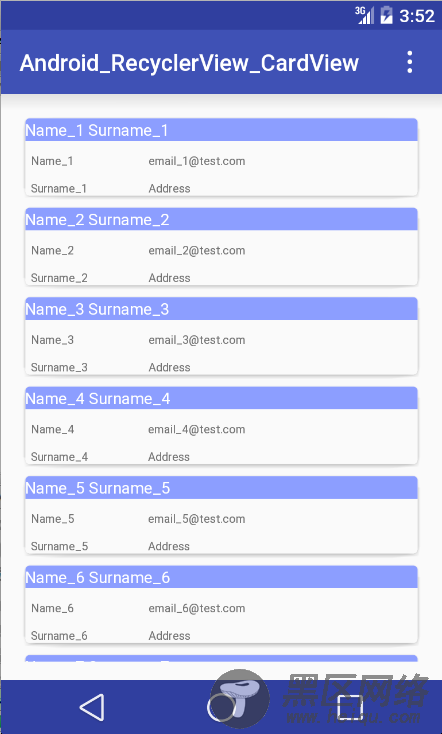This screenshot has height=734, width=442.
Task: Click email_4@test.com text
Action: (197, 429)
